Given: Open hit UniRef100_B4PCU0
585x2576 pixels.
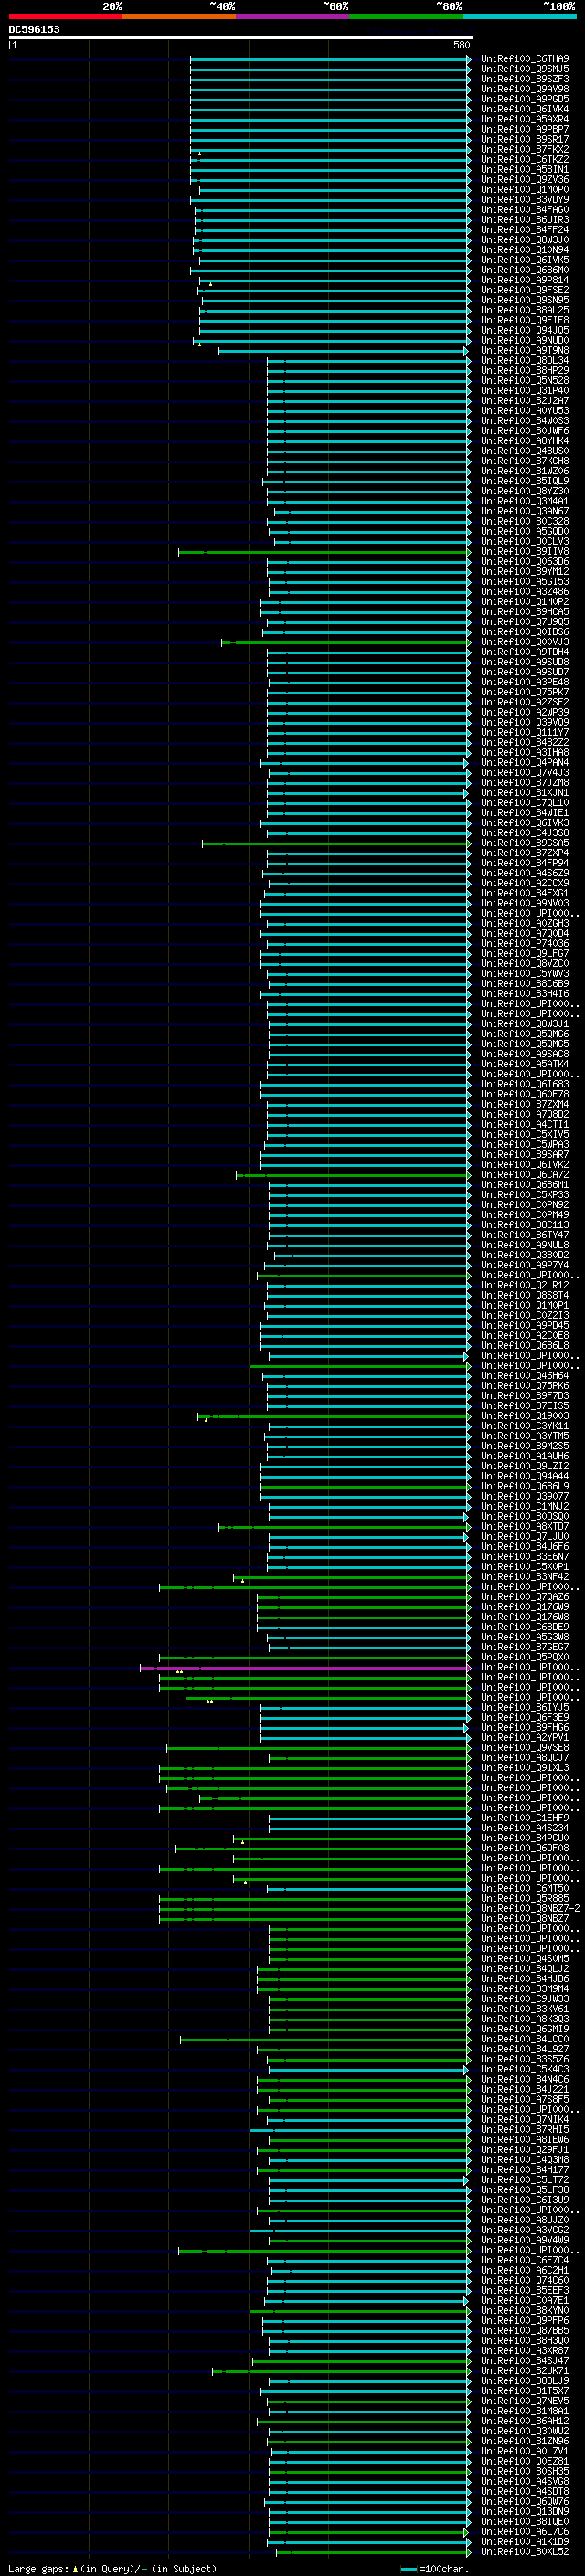Looking at the screenshot, I should coord(525,1838).
